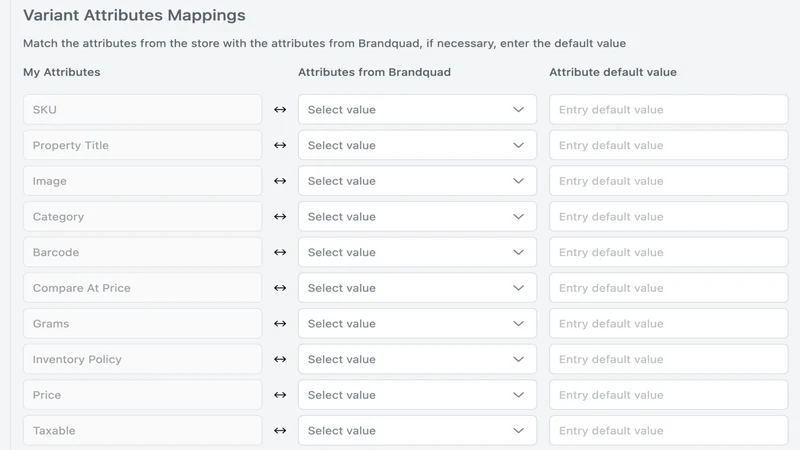Screen dimensions: 800x450
Task: Click the mapping arrow icon beside Taxable
Action: click(x=280, y=431)
